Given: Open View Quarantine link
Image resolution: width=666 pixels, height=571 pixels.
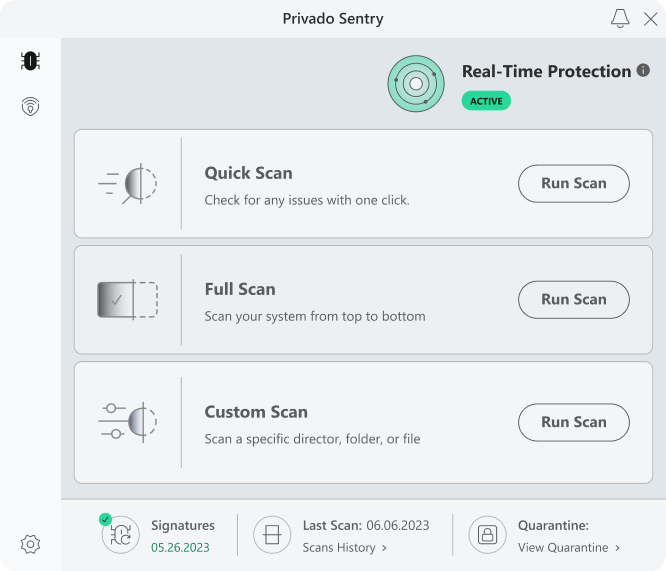Looking at the screenshot, I should pyautogui.click(x=568, y=548).
